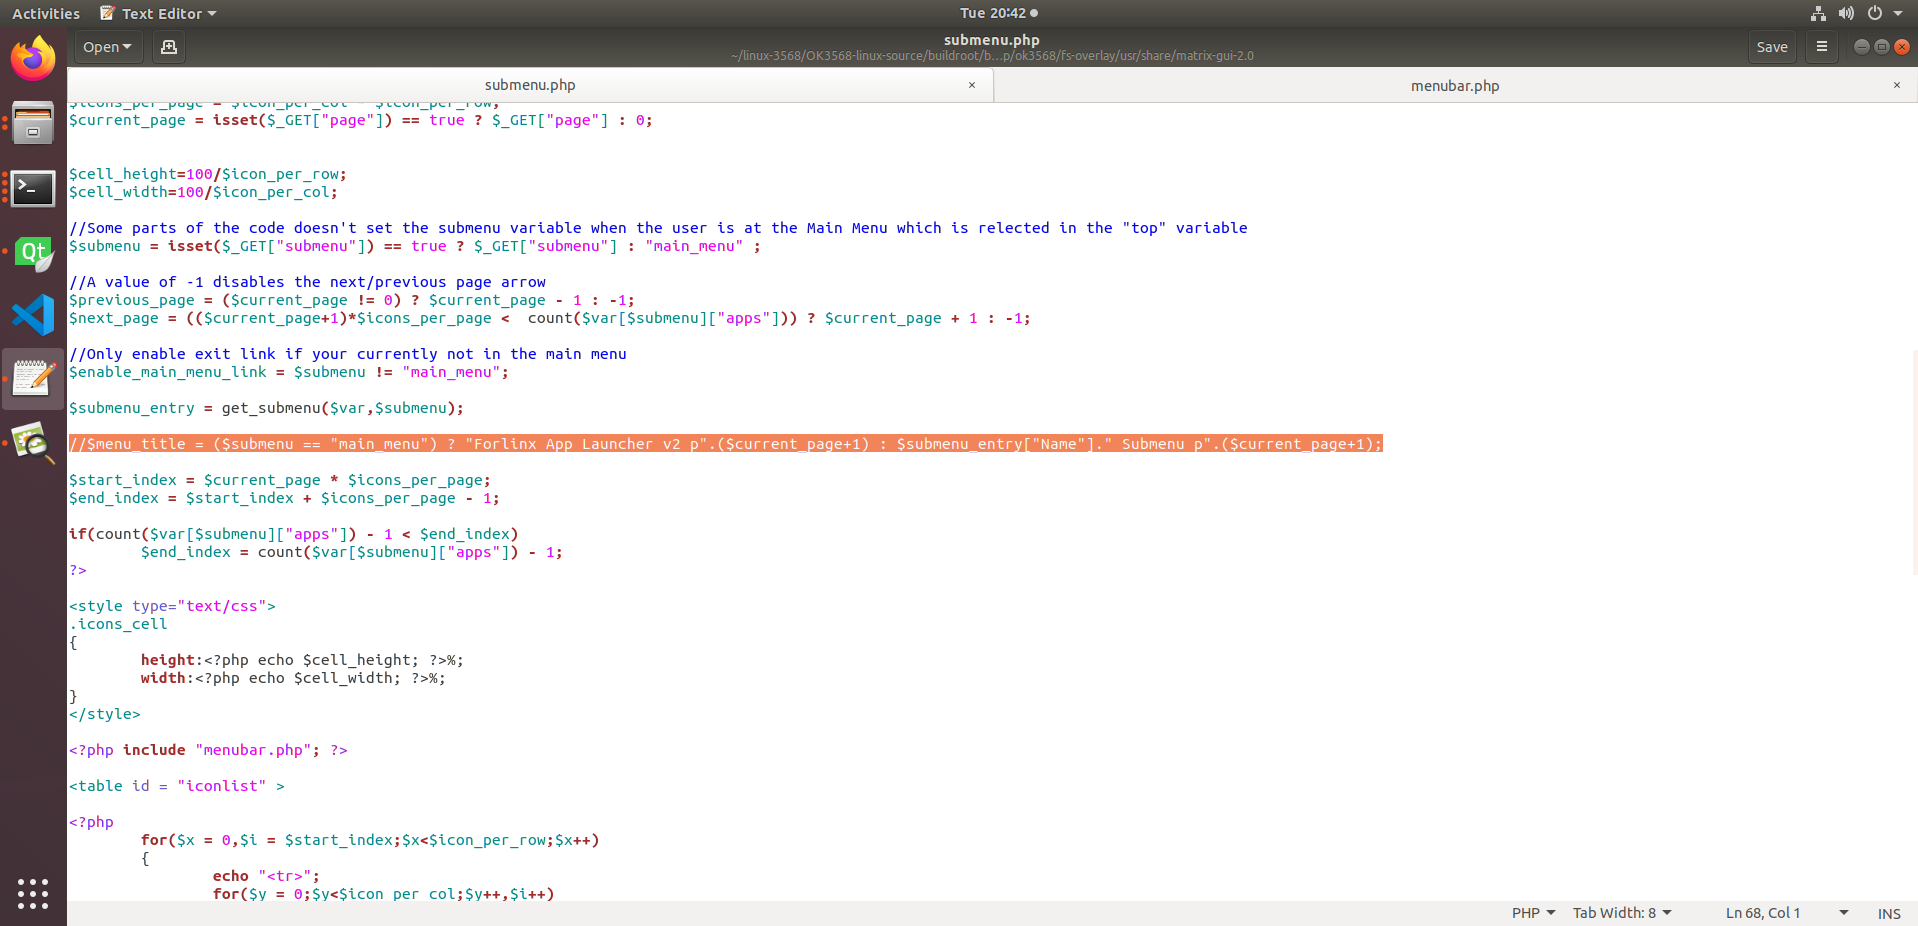Viewport: 1918px width, 926px height.
Task: Open Qt Creator from the dock
Action: (x=33, y=253)
